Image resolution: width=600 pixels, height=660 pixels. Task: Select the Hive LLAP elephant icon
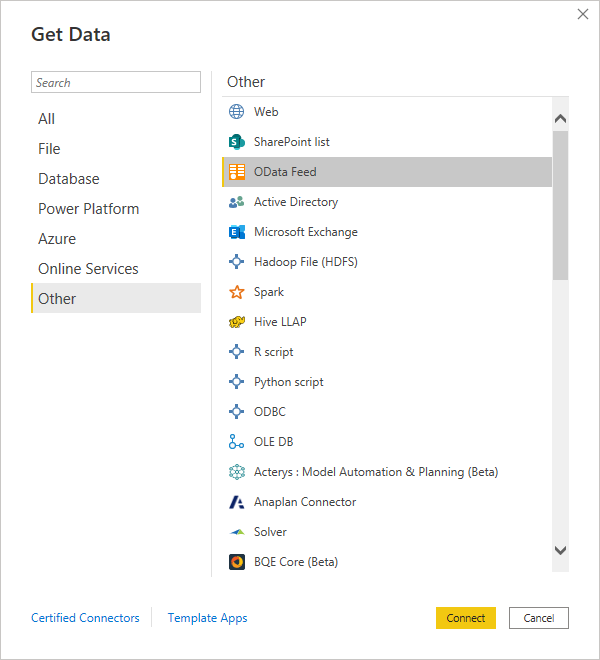(237, 322)
